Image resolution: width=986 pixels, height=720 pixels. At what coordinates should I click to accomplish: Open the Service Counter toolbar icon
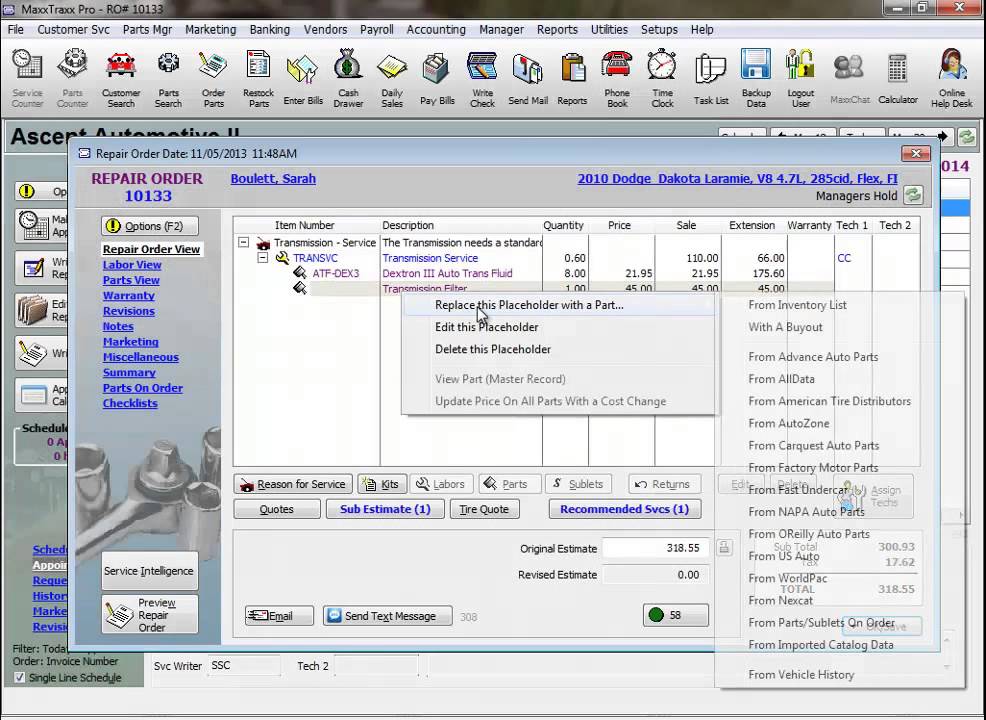tap(28, 78)
